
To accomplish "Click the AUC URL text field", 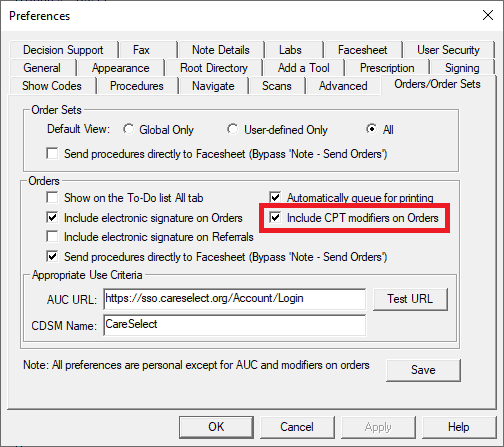I will coord(235,299).
